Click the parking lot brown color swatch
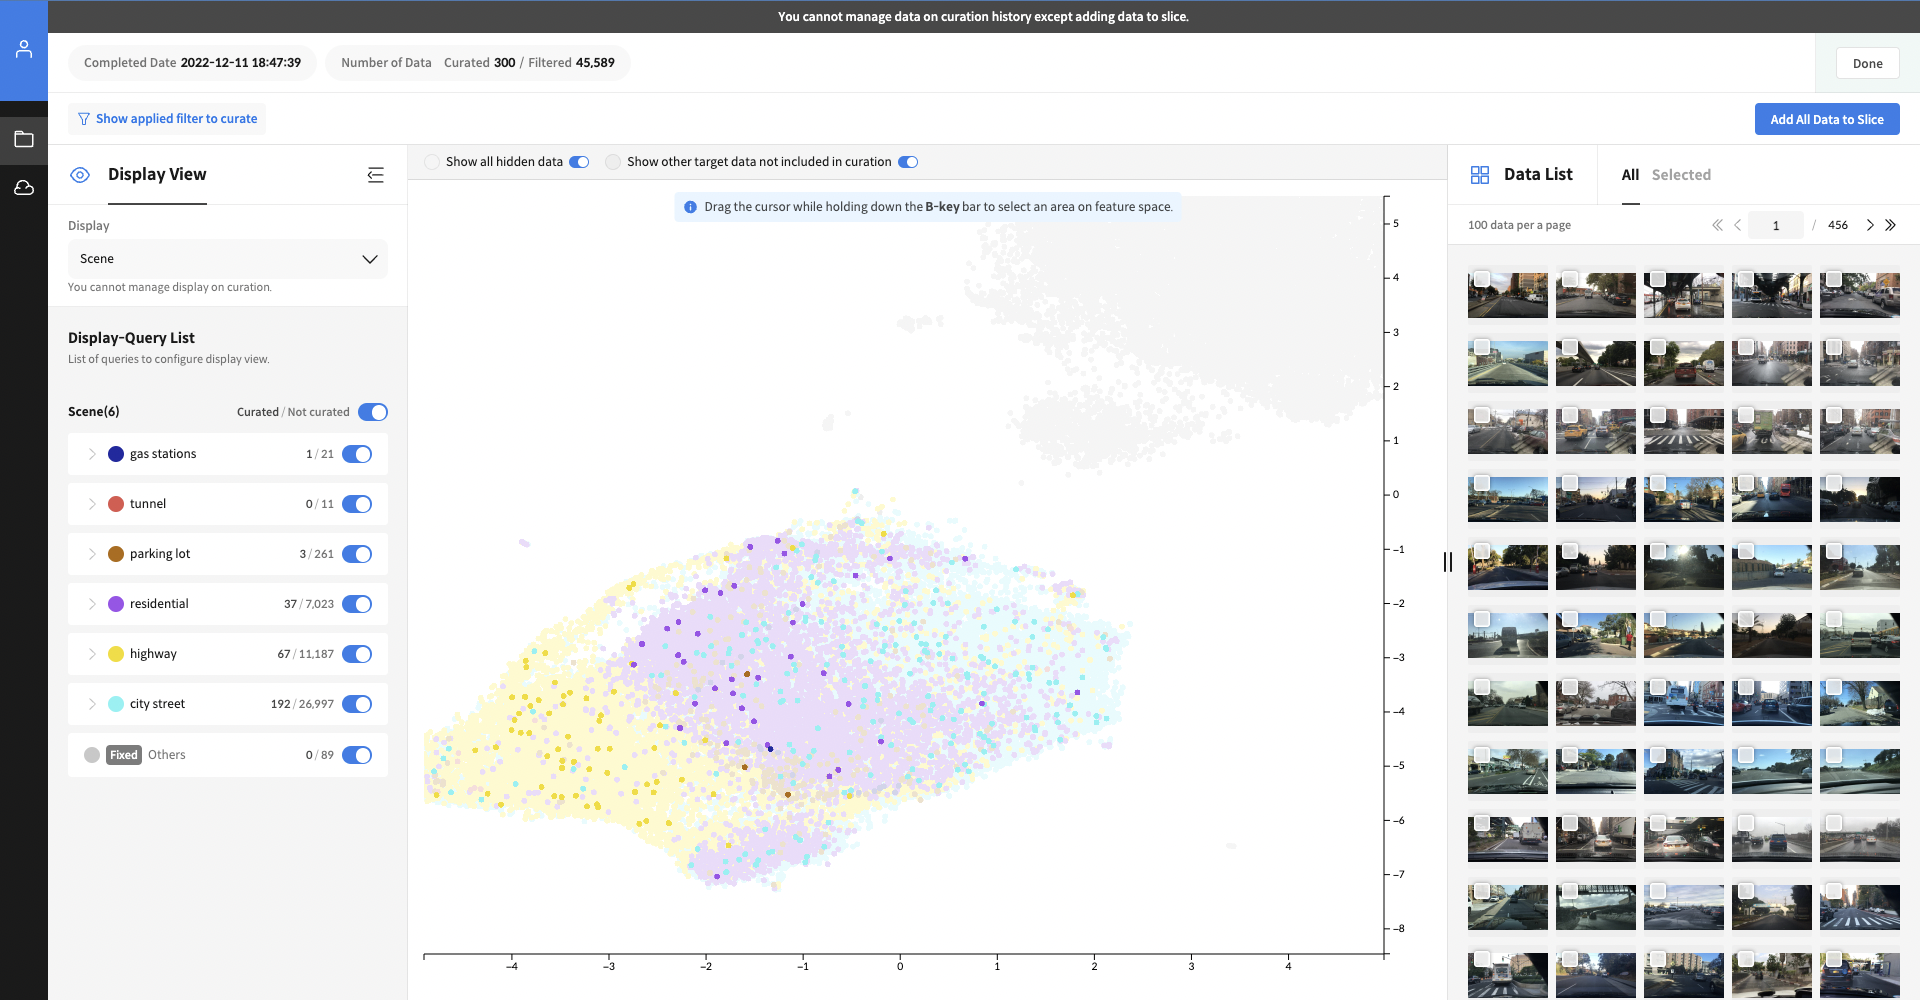 (x=116, y=554)
